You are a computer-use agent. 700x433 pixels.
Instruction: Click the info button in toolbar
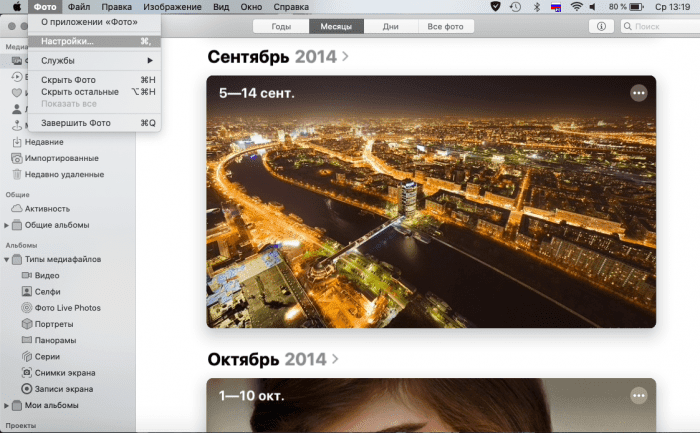pos(601,26)
